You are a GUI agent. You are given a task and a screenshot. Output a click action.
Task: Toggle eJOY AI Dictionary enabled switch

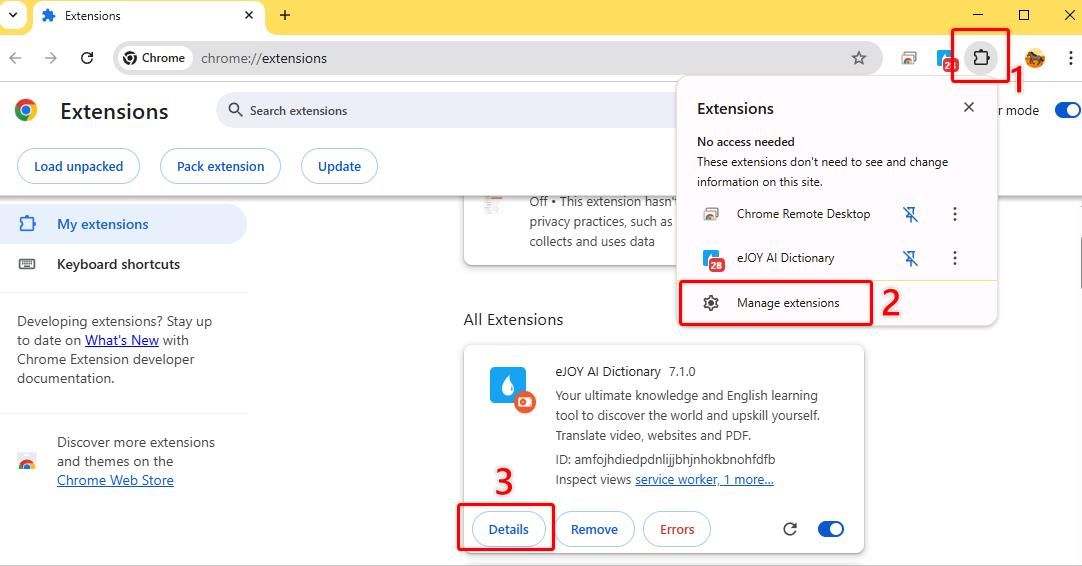831,529
